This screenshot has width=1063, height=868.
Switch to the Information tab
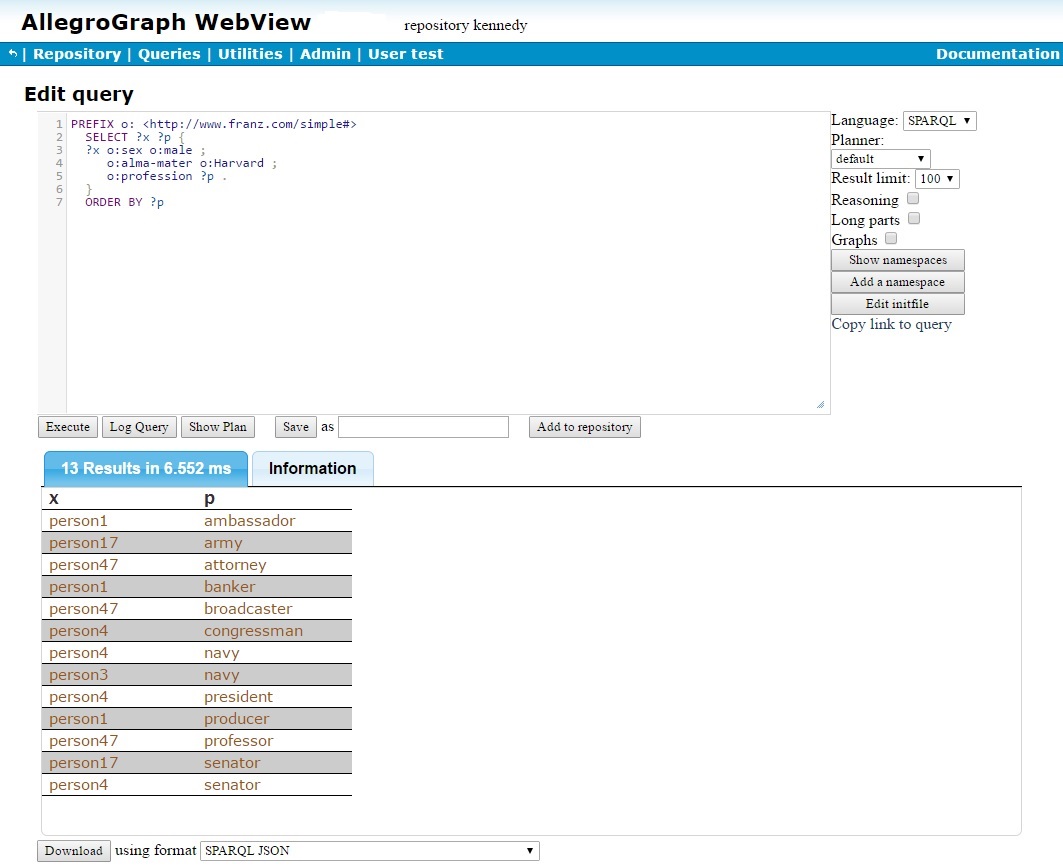click(312, 469)
